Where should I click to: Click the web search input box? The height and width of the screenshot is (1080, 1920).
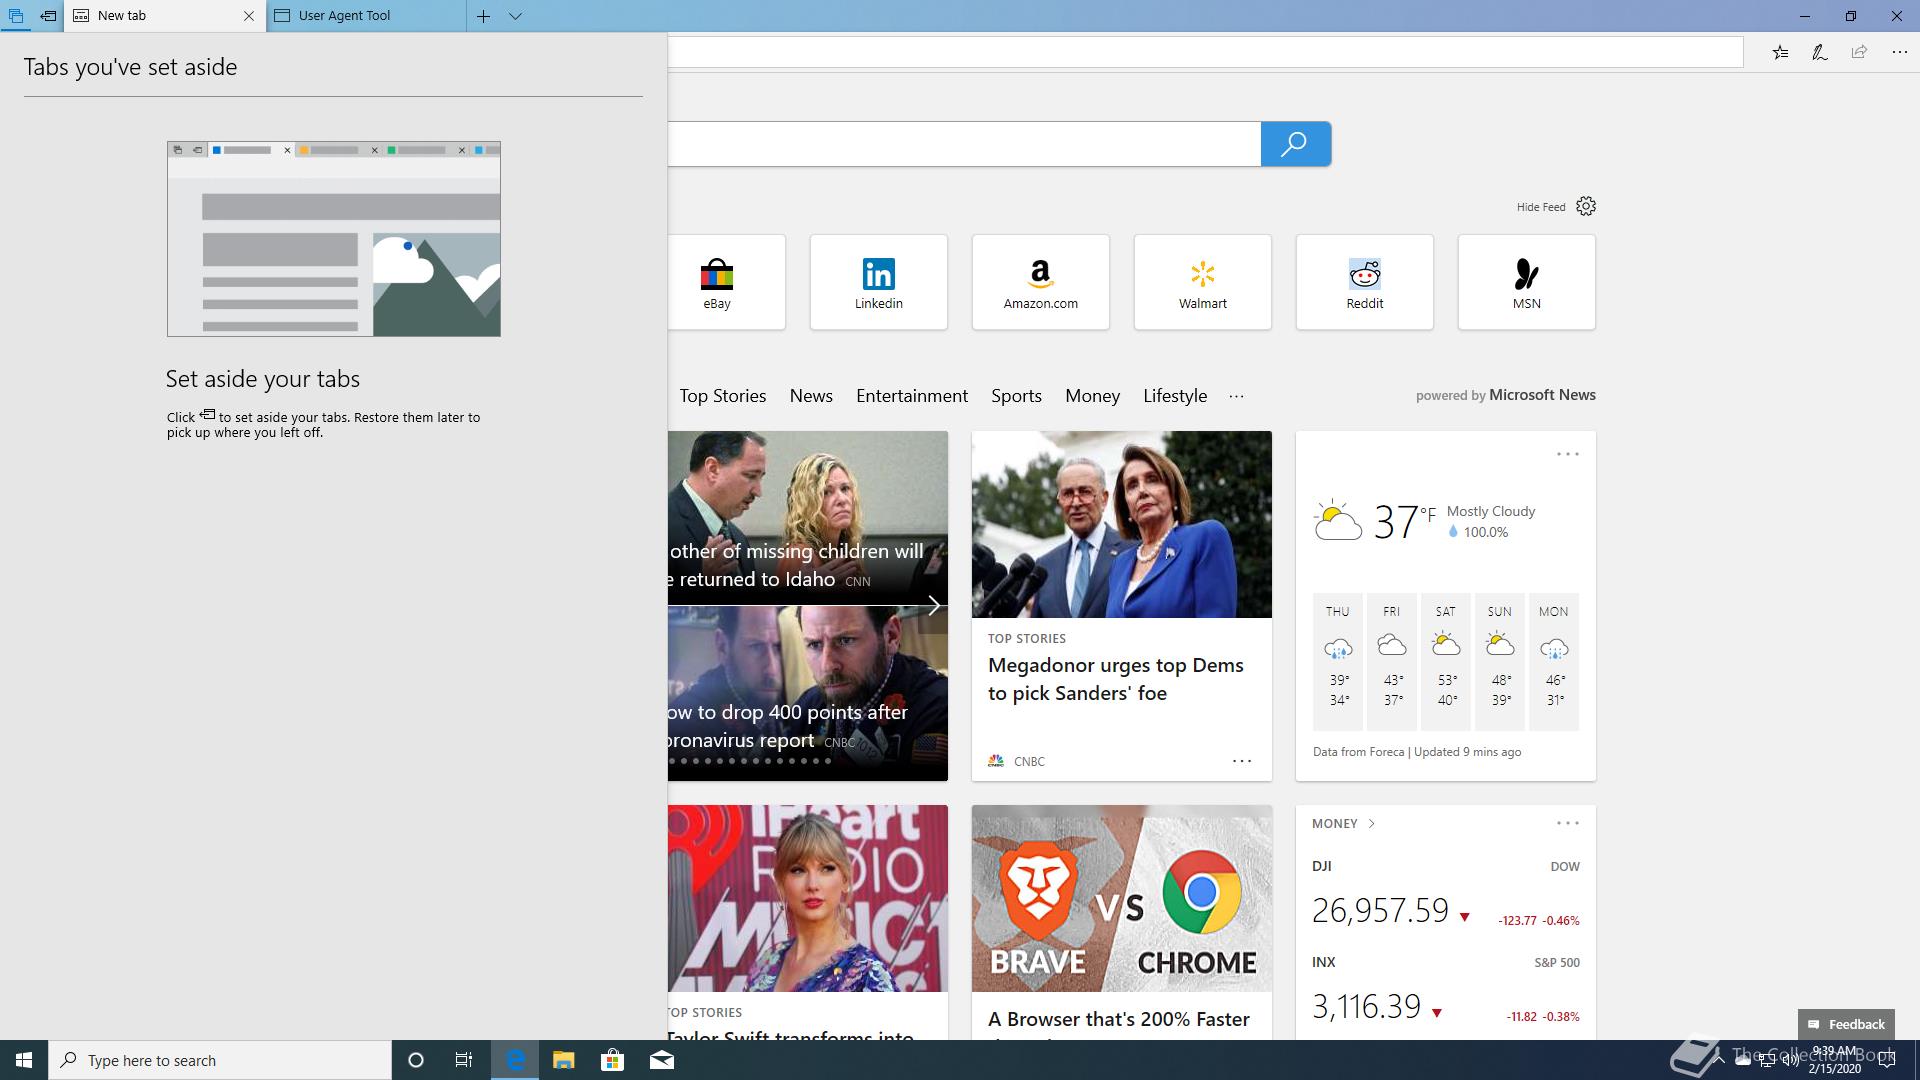964,144
